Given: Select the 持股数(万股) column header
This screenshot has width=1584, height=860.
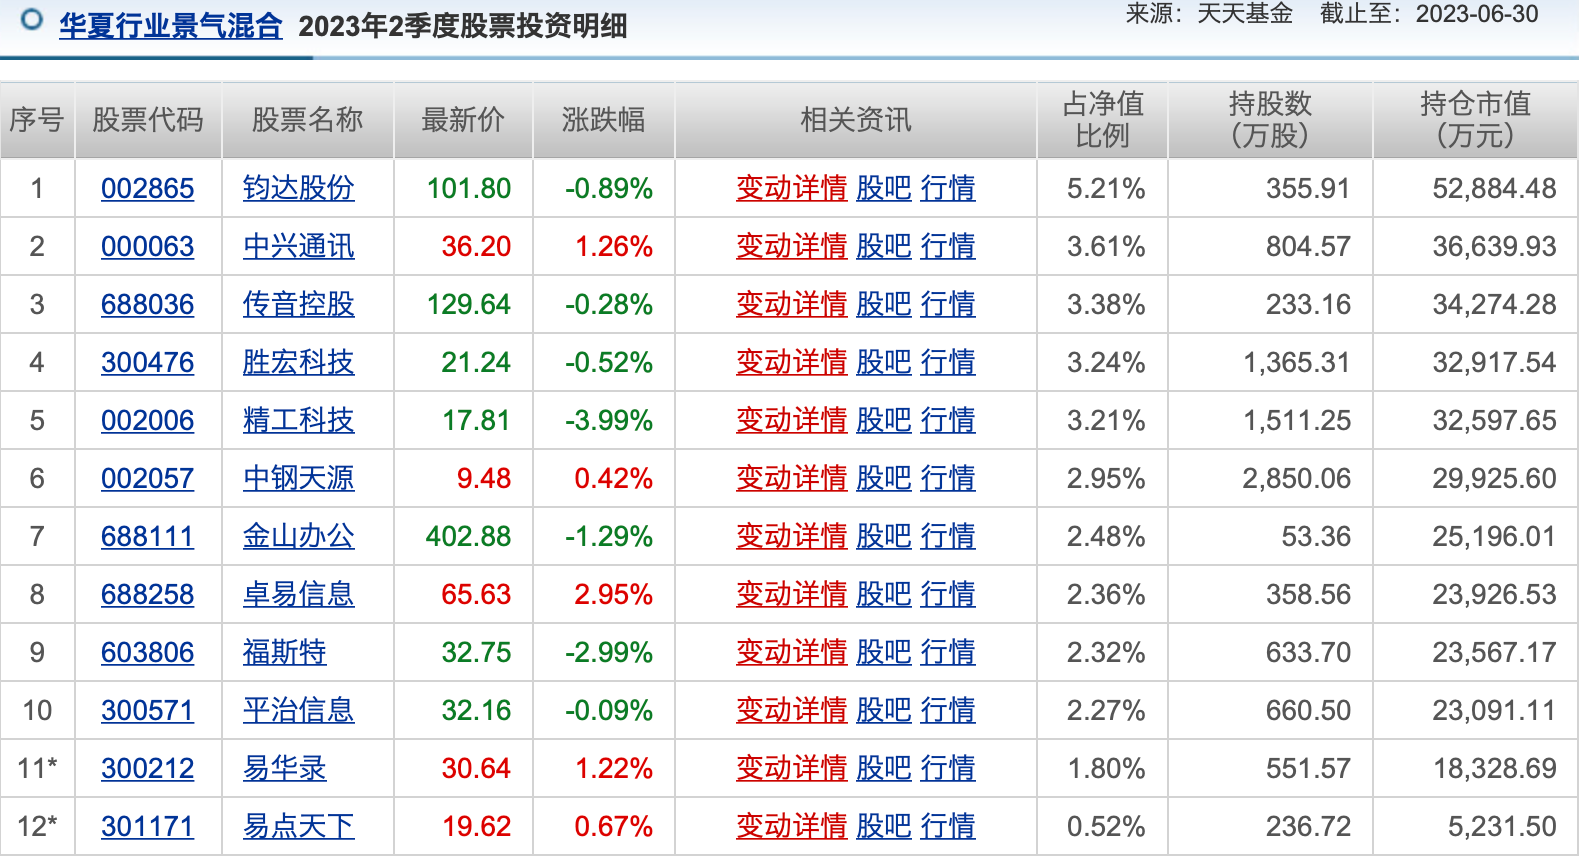Looking at the screenshot, I should [x=1270, y=120].
